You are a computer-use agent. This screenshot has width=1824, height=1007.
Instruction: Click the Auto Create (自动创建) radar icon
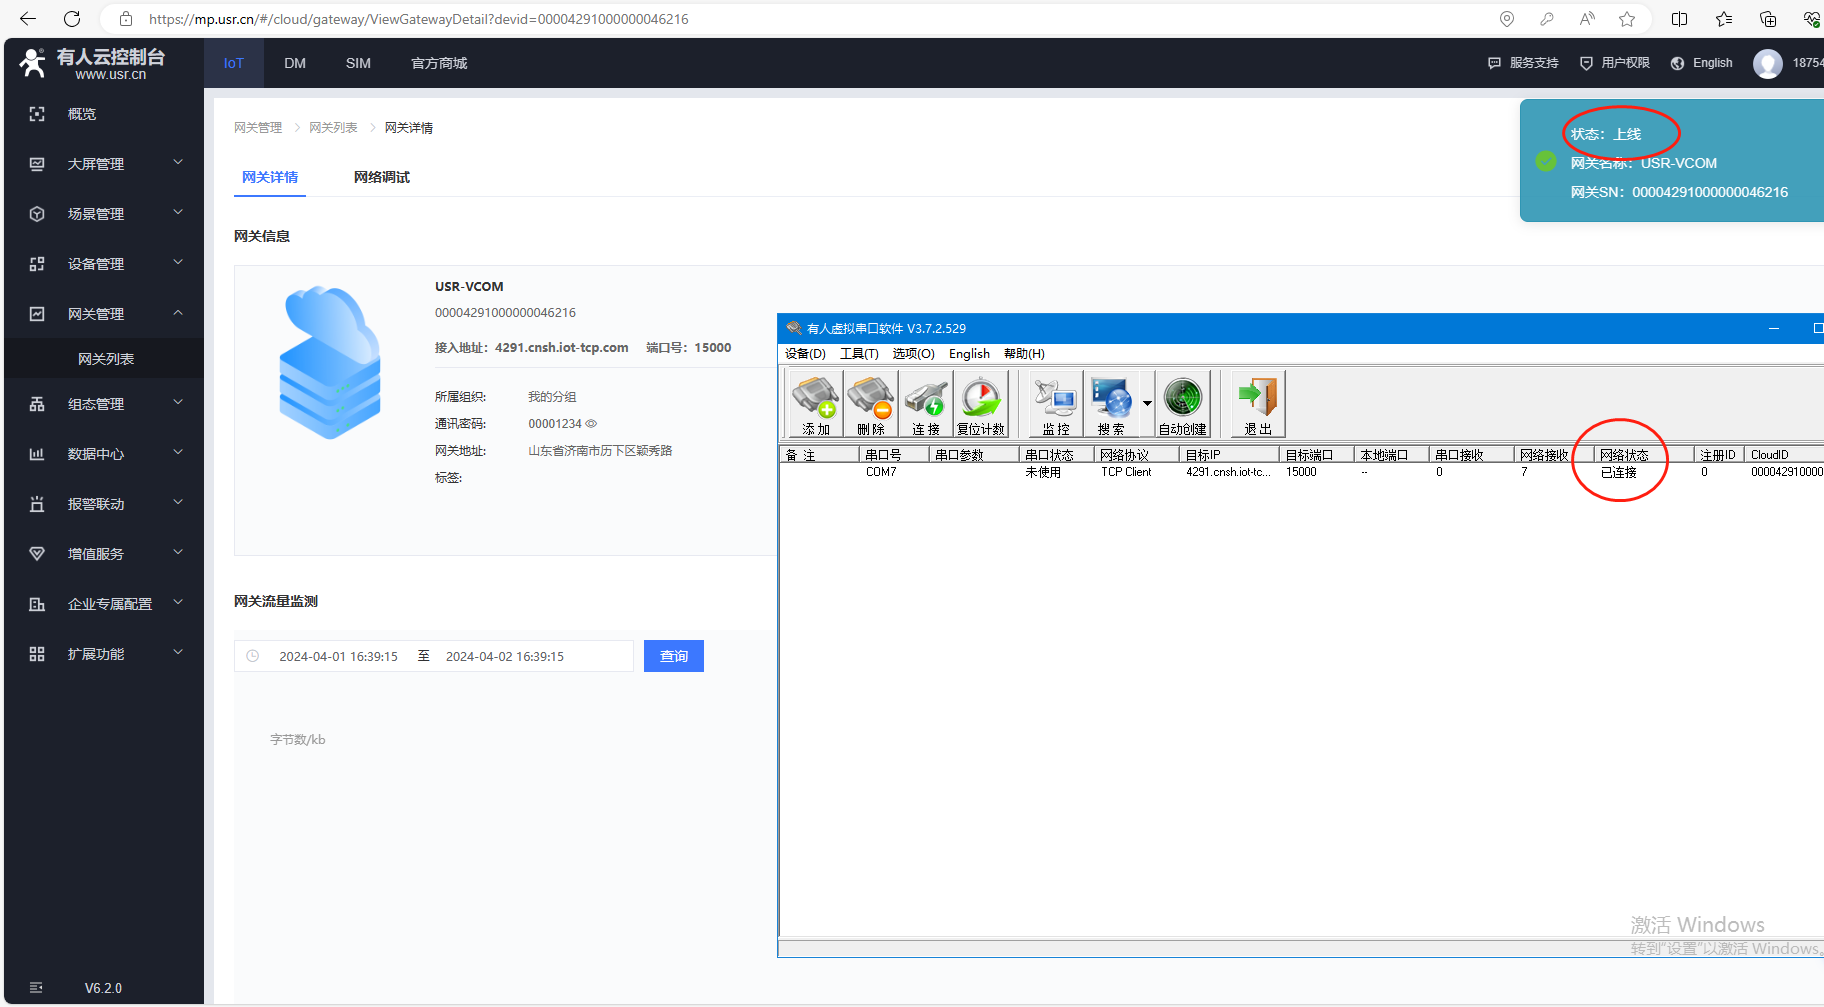[x=1183, y=404]
